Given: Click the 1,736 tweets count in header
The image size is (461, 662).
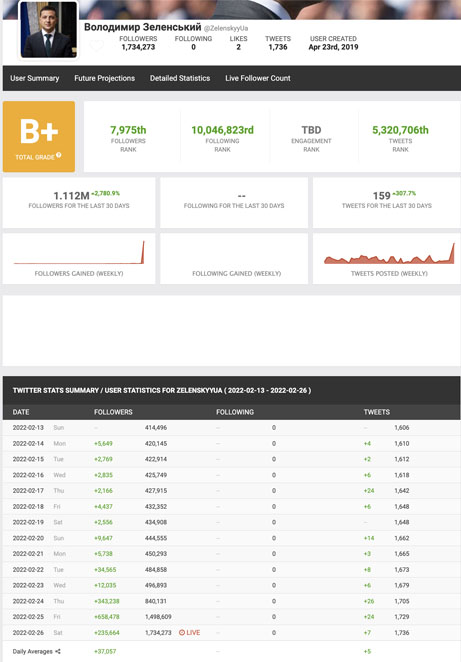Looking at the screenshot, I should click(278, 47).
